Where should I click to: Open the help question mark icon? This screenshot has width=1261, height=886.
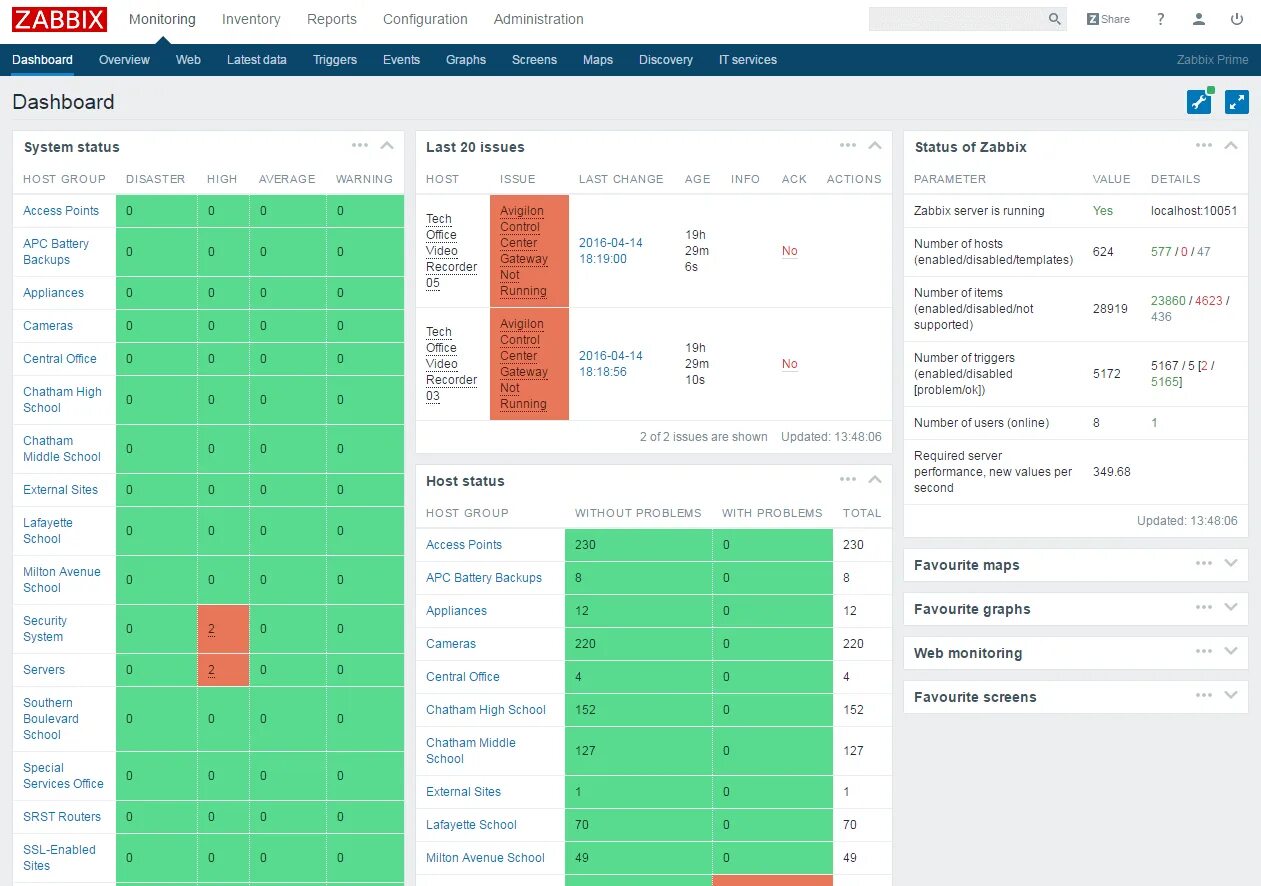1161,19
